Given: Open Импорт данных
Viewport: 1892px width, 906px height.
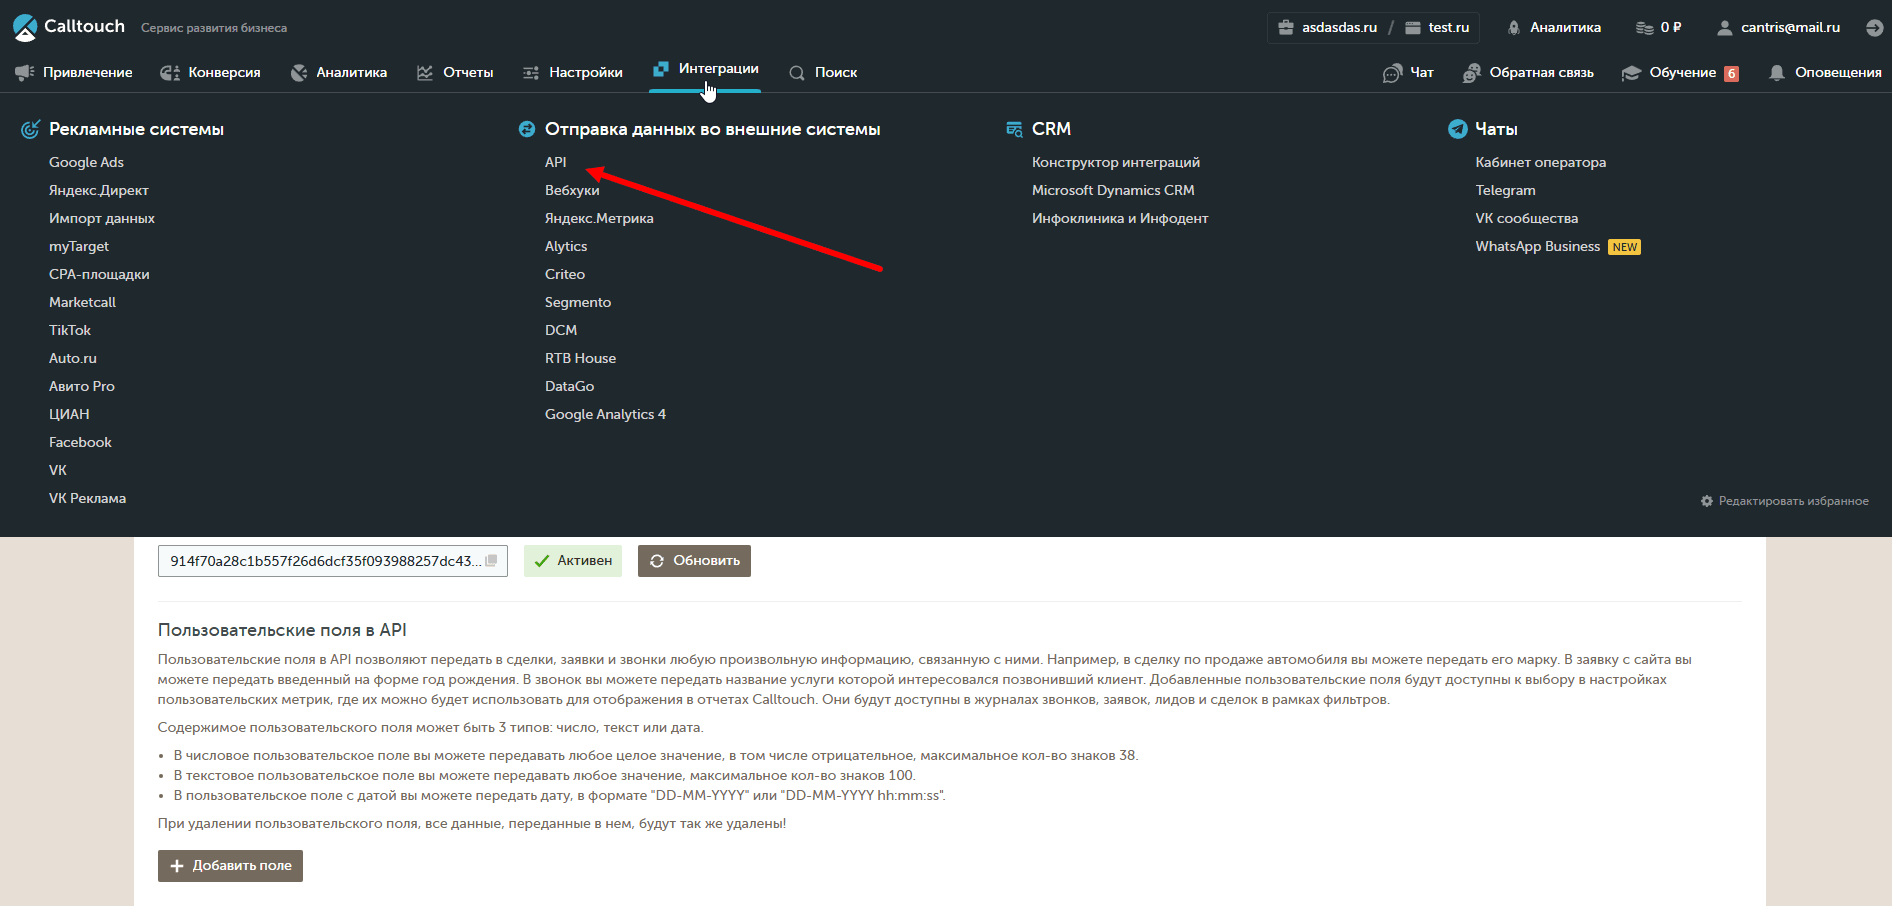Looking at the screenshot, I should (102, 218).
